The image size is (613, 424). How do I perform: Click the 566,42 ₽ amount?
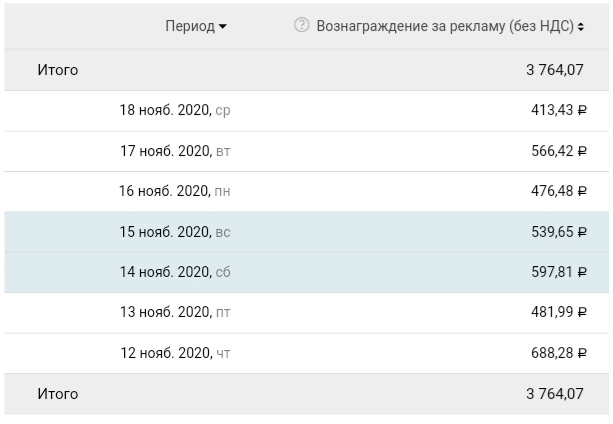pos(558,151)
